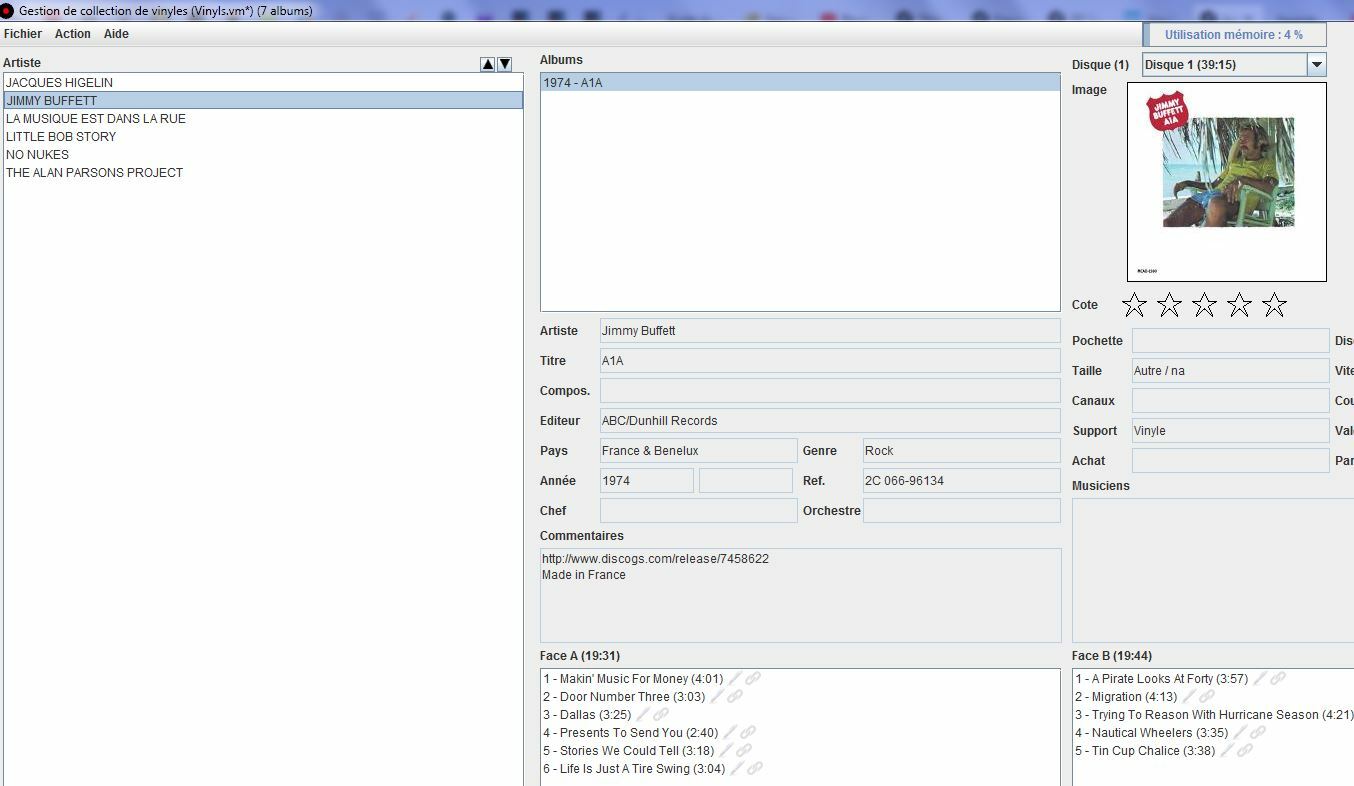Screen dimensions: 1354x786
Task: Set rating to one star
Action: [x=1134, y=305]
